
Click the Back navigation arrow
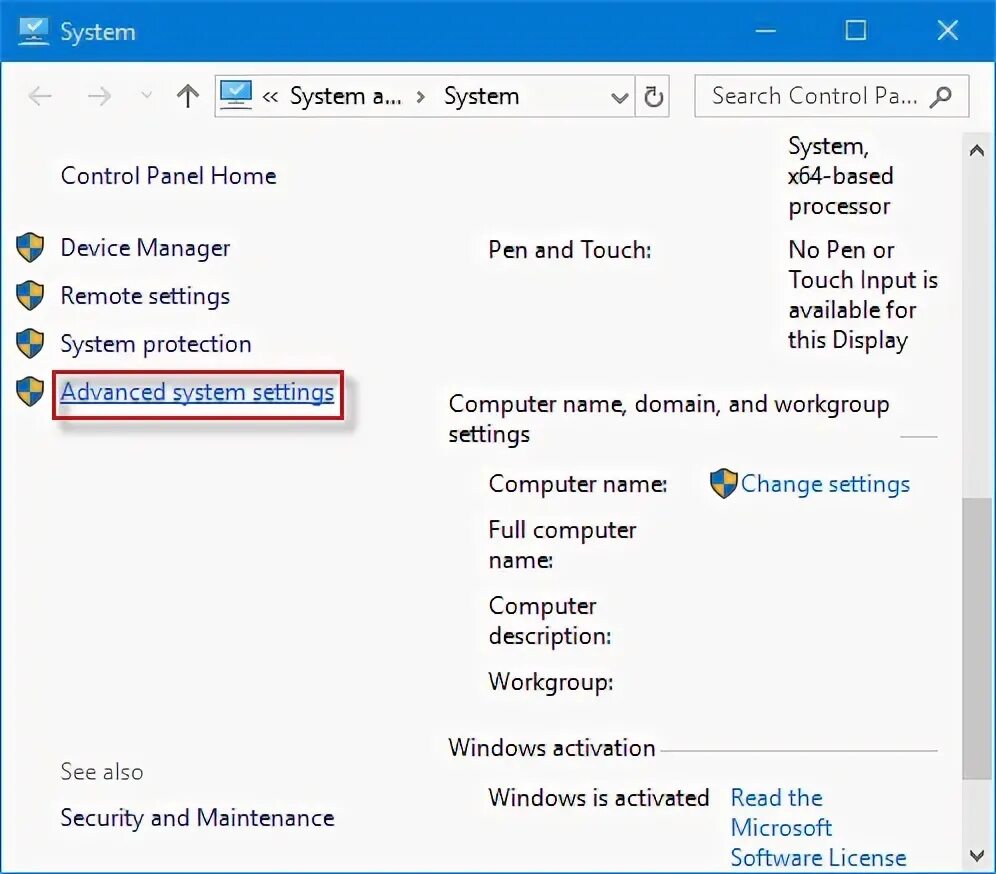click(x=40, y=97)
